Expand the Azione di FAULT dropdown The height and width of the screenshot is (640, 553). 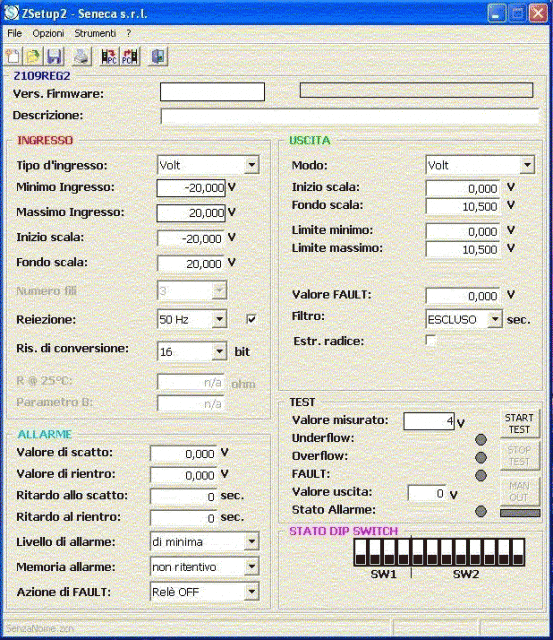click(252, 591)
